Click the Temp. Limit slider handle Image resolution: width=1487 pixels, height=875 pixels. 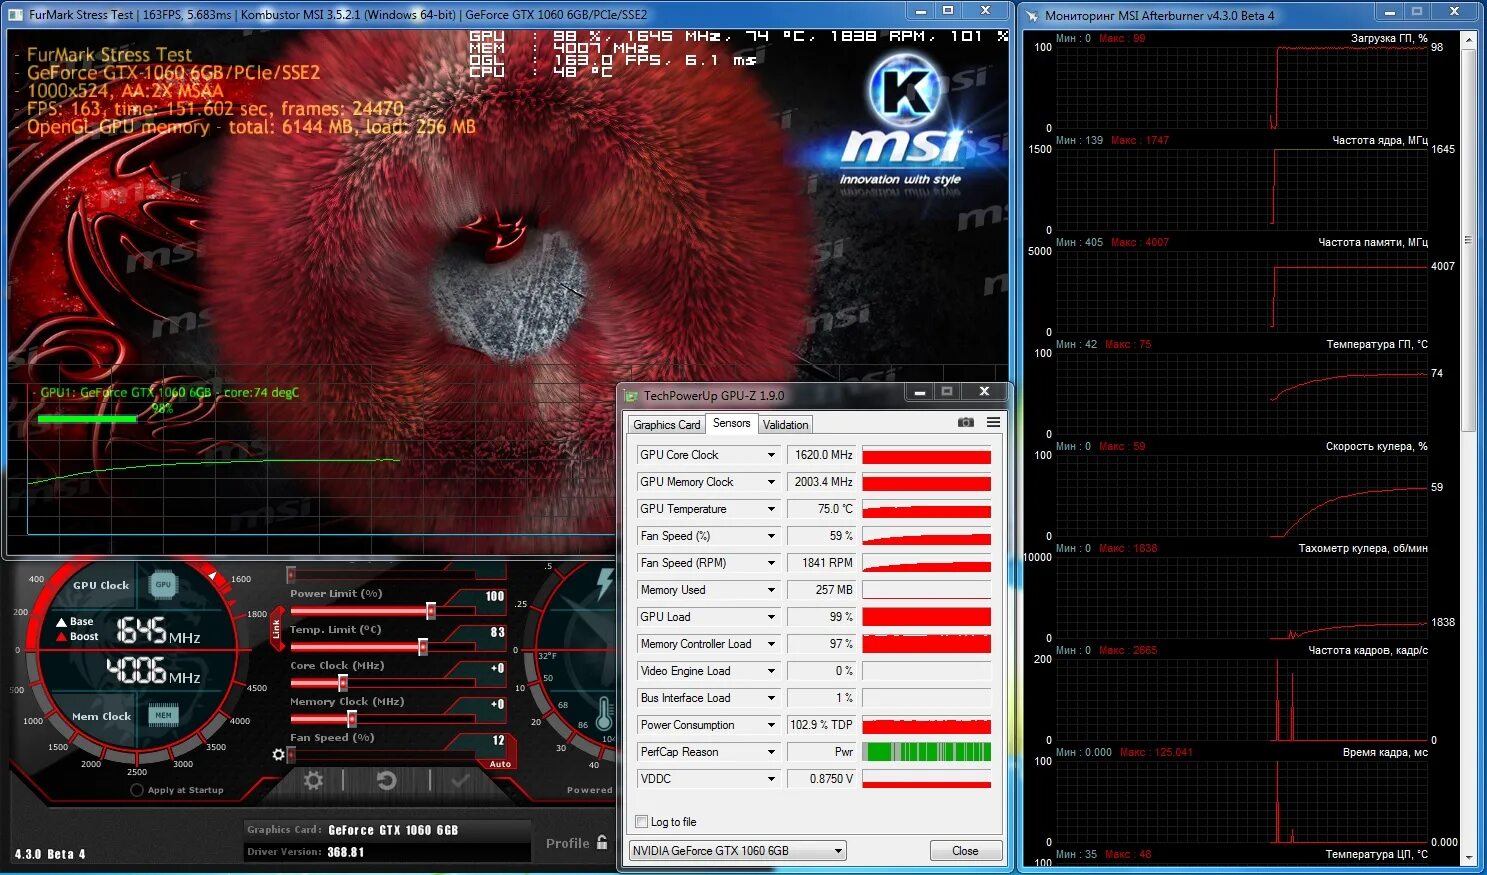pos(423,647)
